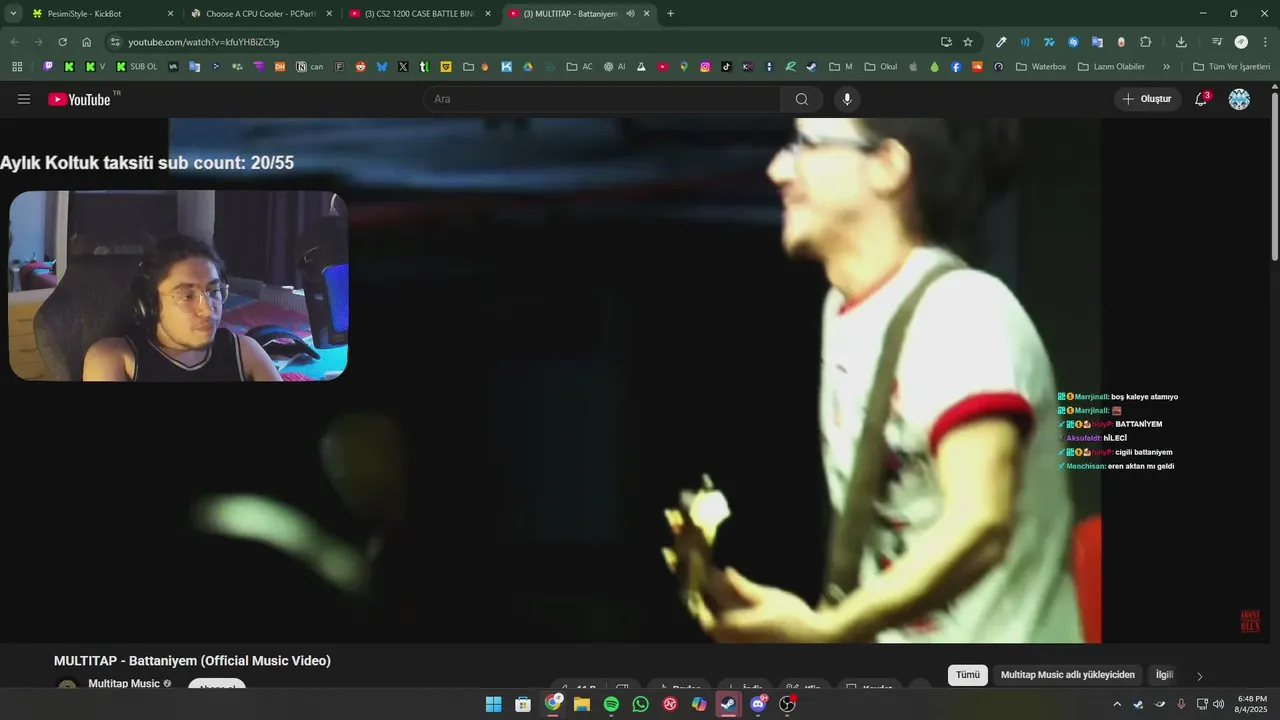Open a new browser tab

670,14
